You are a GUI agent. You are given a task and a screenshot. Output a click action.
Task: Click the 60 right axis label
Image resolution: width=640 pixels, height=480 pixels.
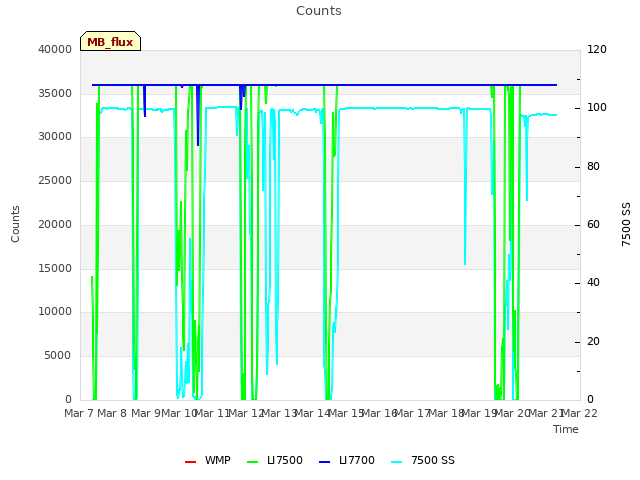point(593,224)
